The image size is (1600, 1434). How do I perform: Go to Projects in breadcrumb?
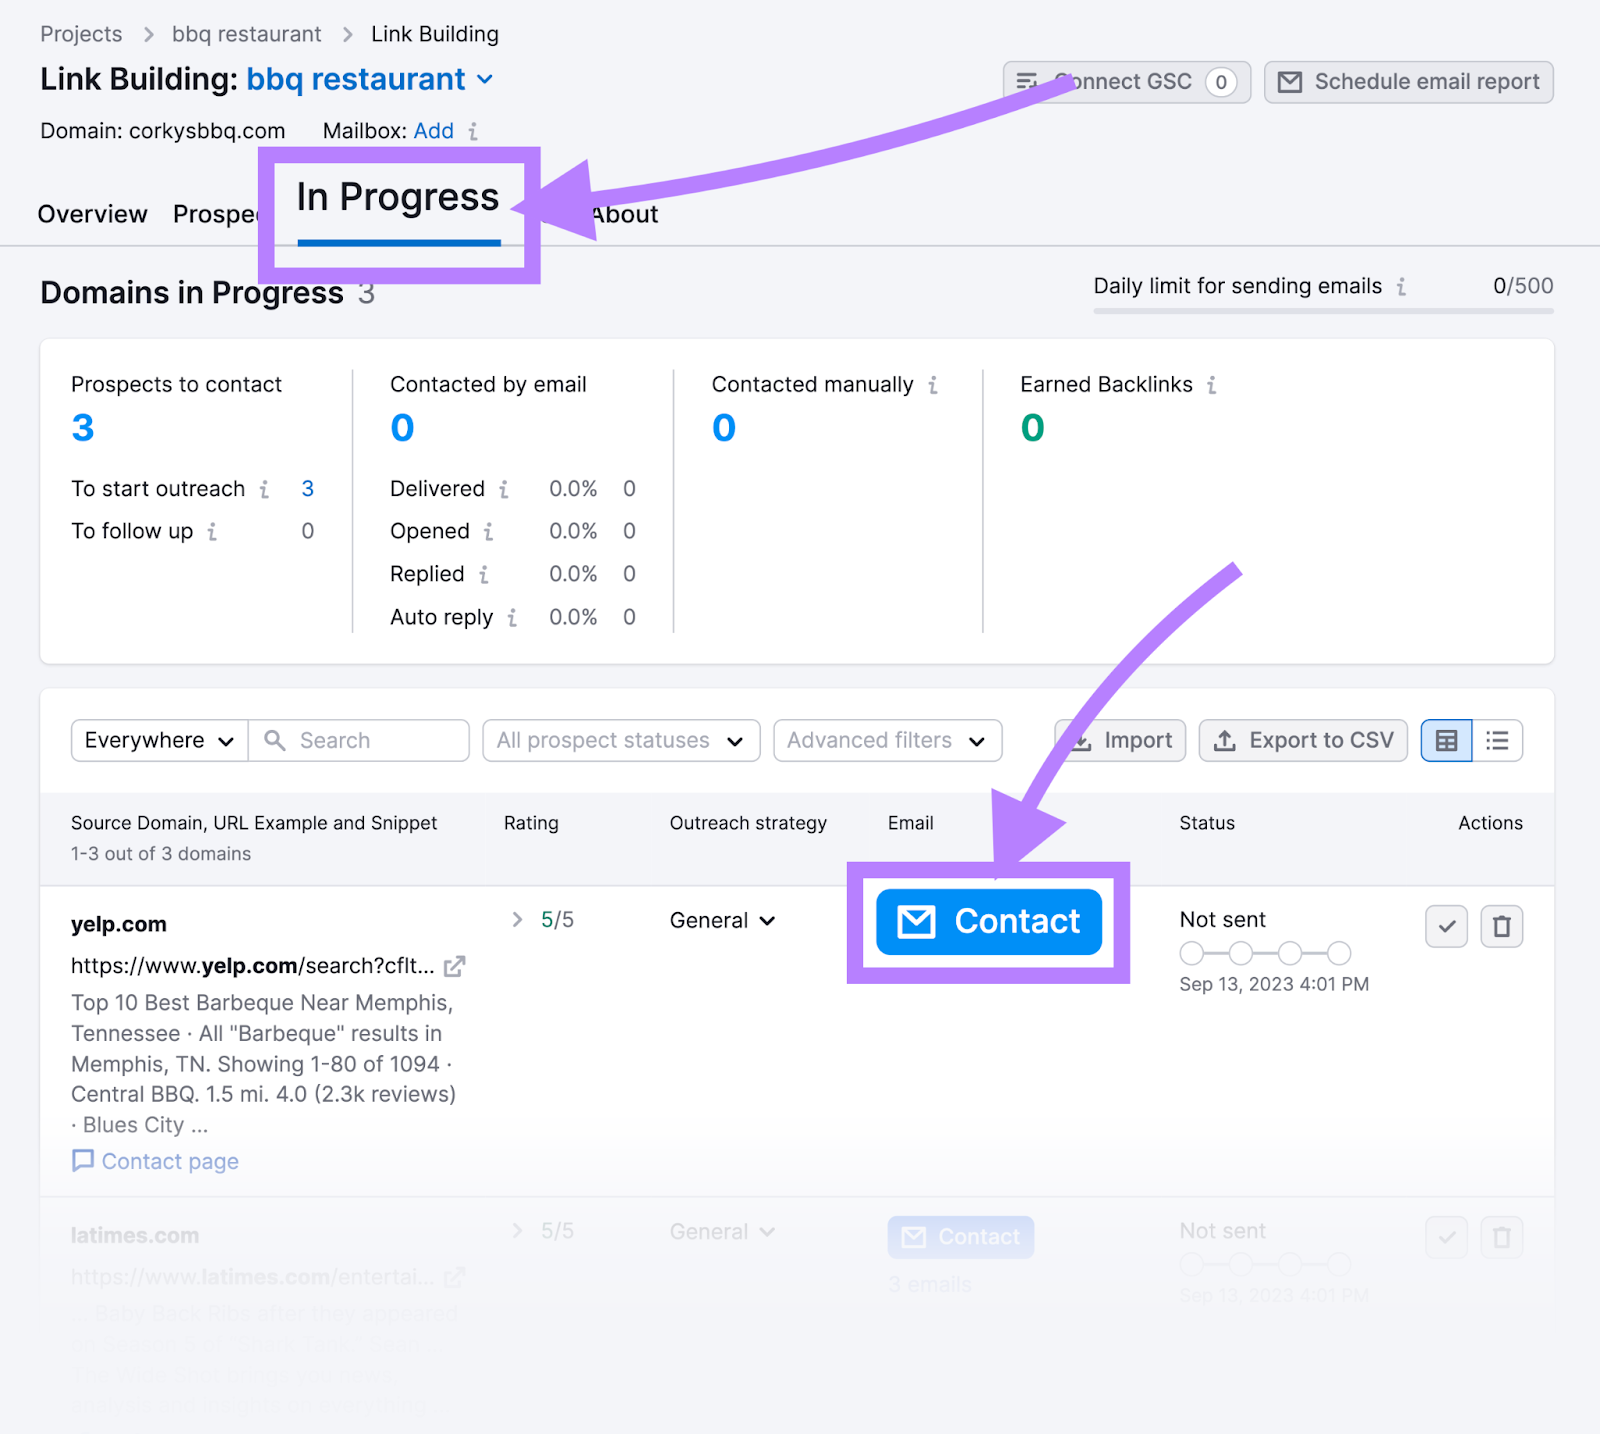click(x=81, y=34)
